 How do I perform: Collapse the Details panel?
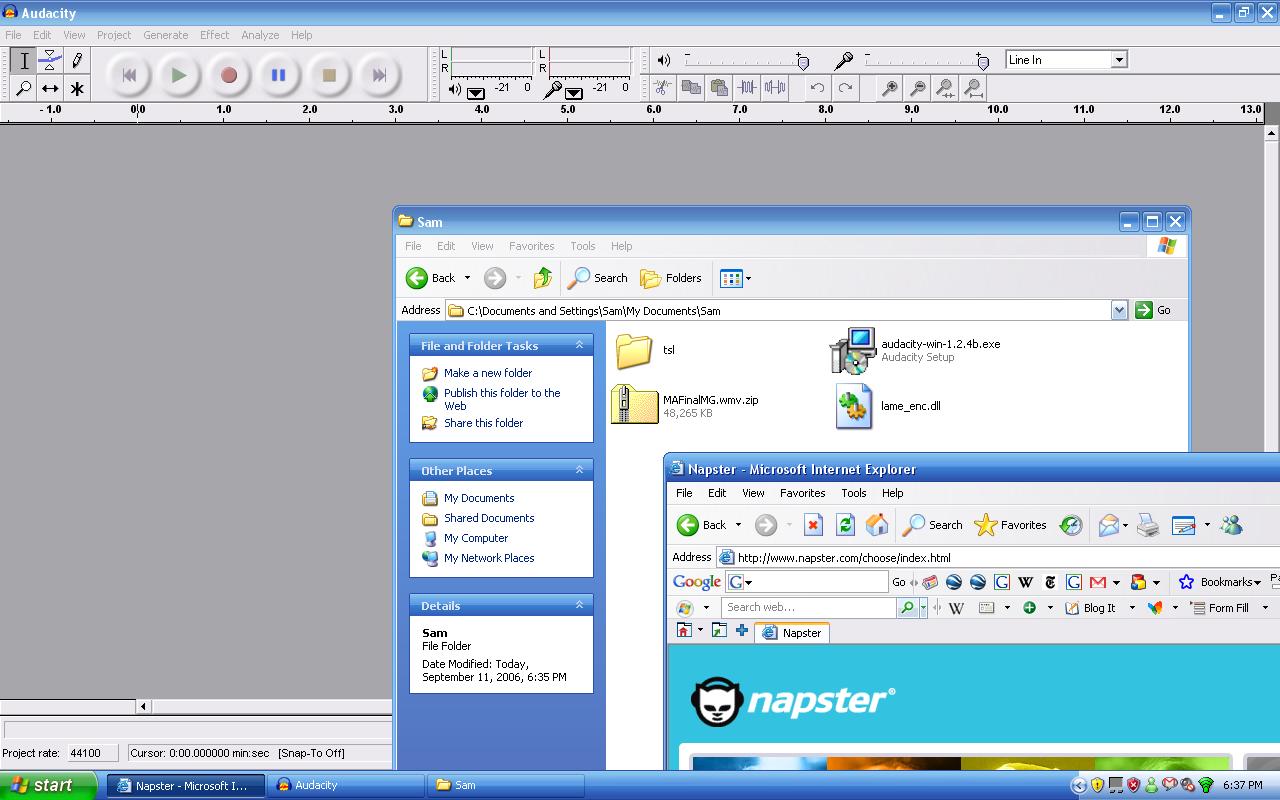click(x=579, y=605)
